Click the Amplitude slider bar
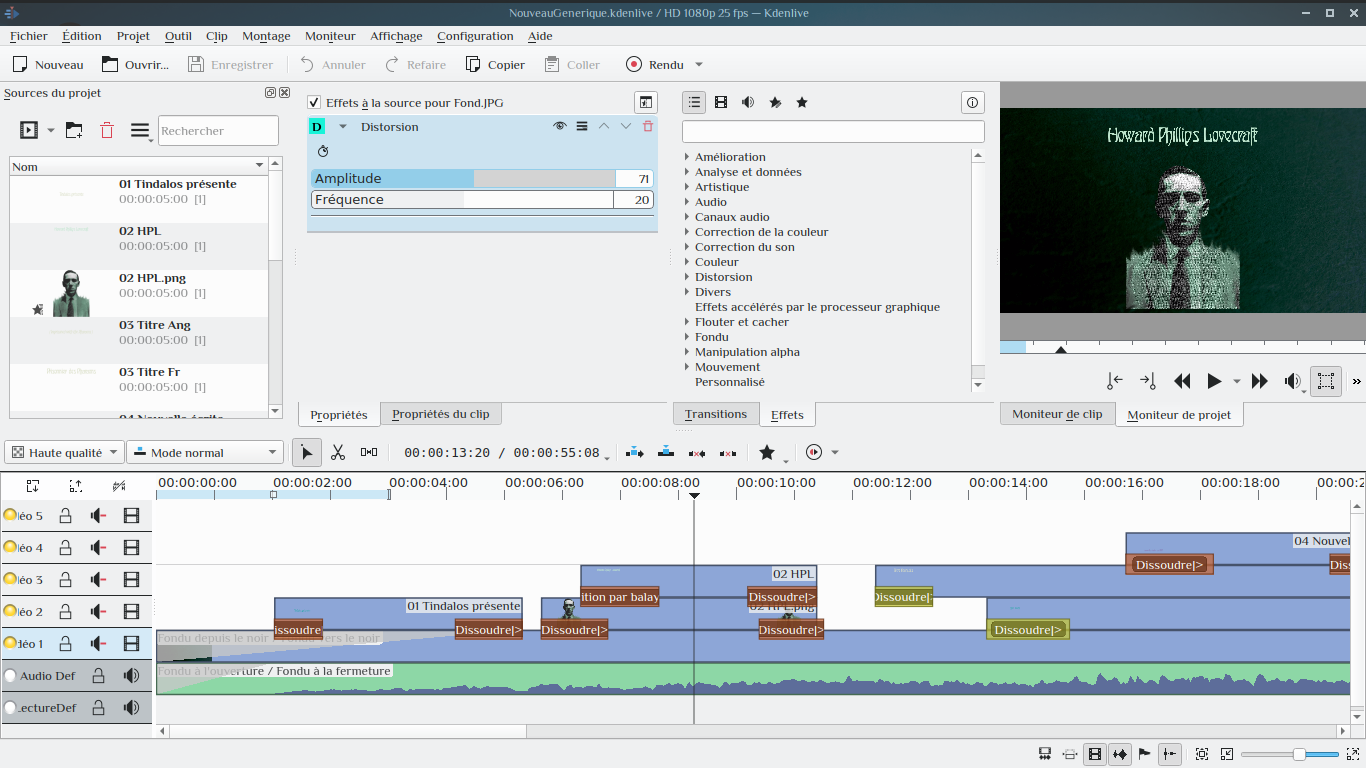1366x768 pixels. click(463, 178)
